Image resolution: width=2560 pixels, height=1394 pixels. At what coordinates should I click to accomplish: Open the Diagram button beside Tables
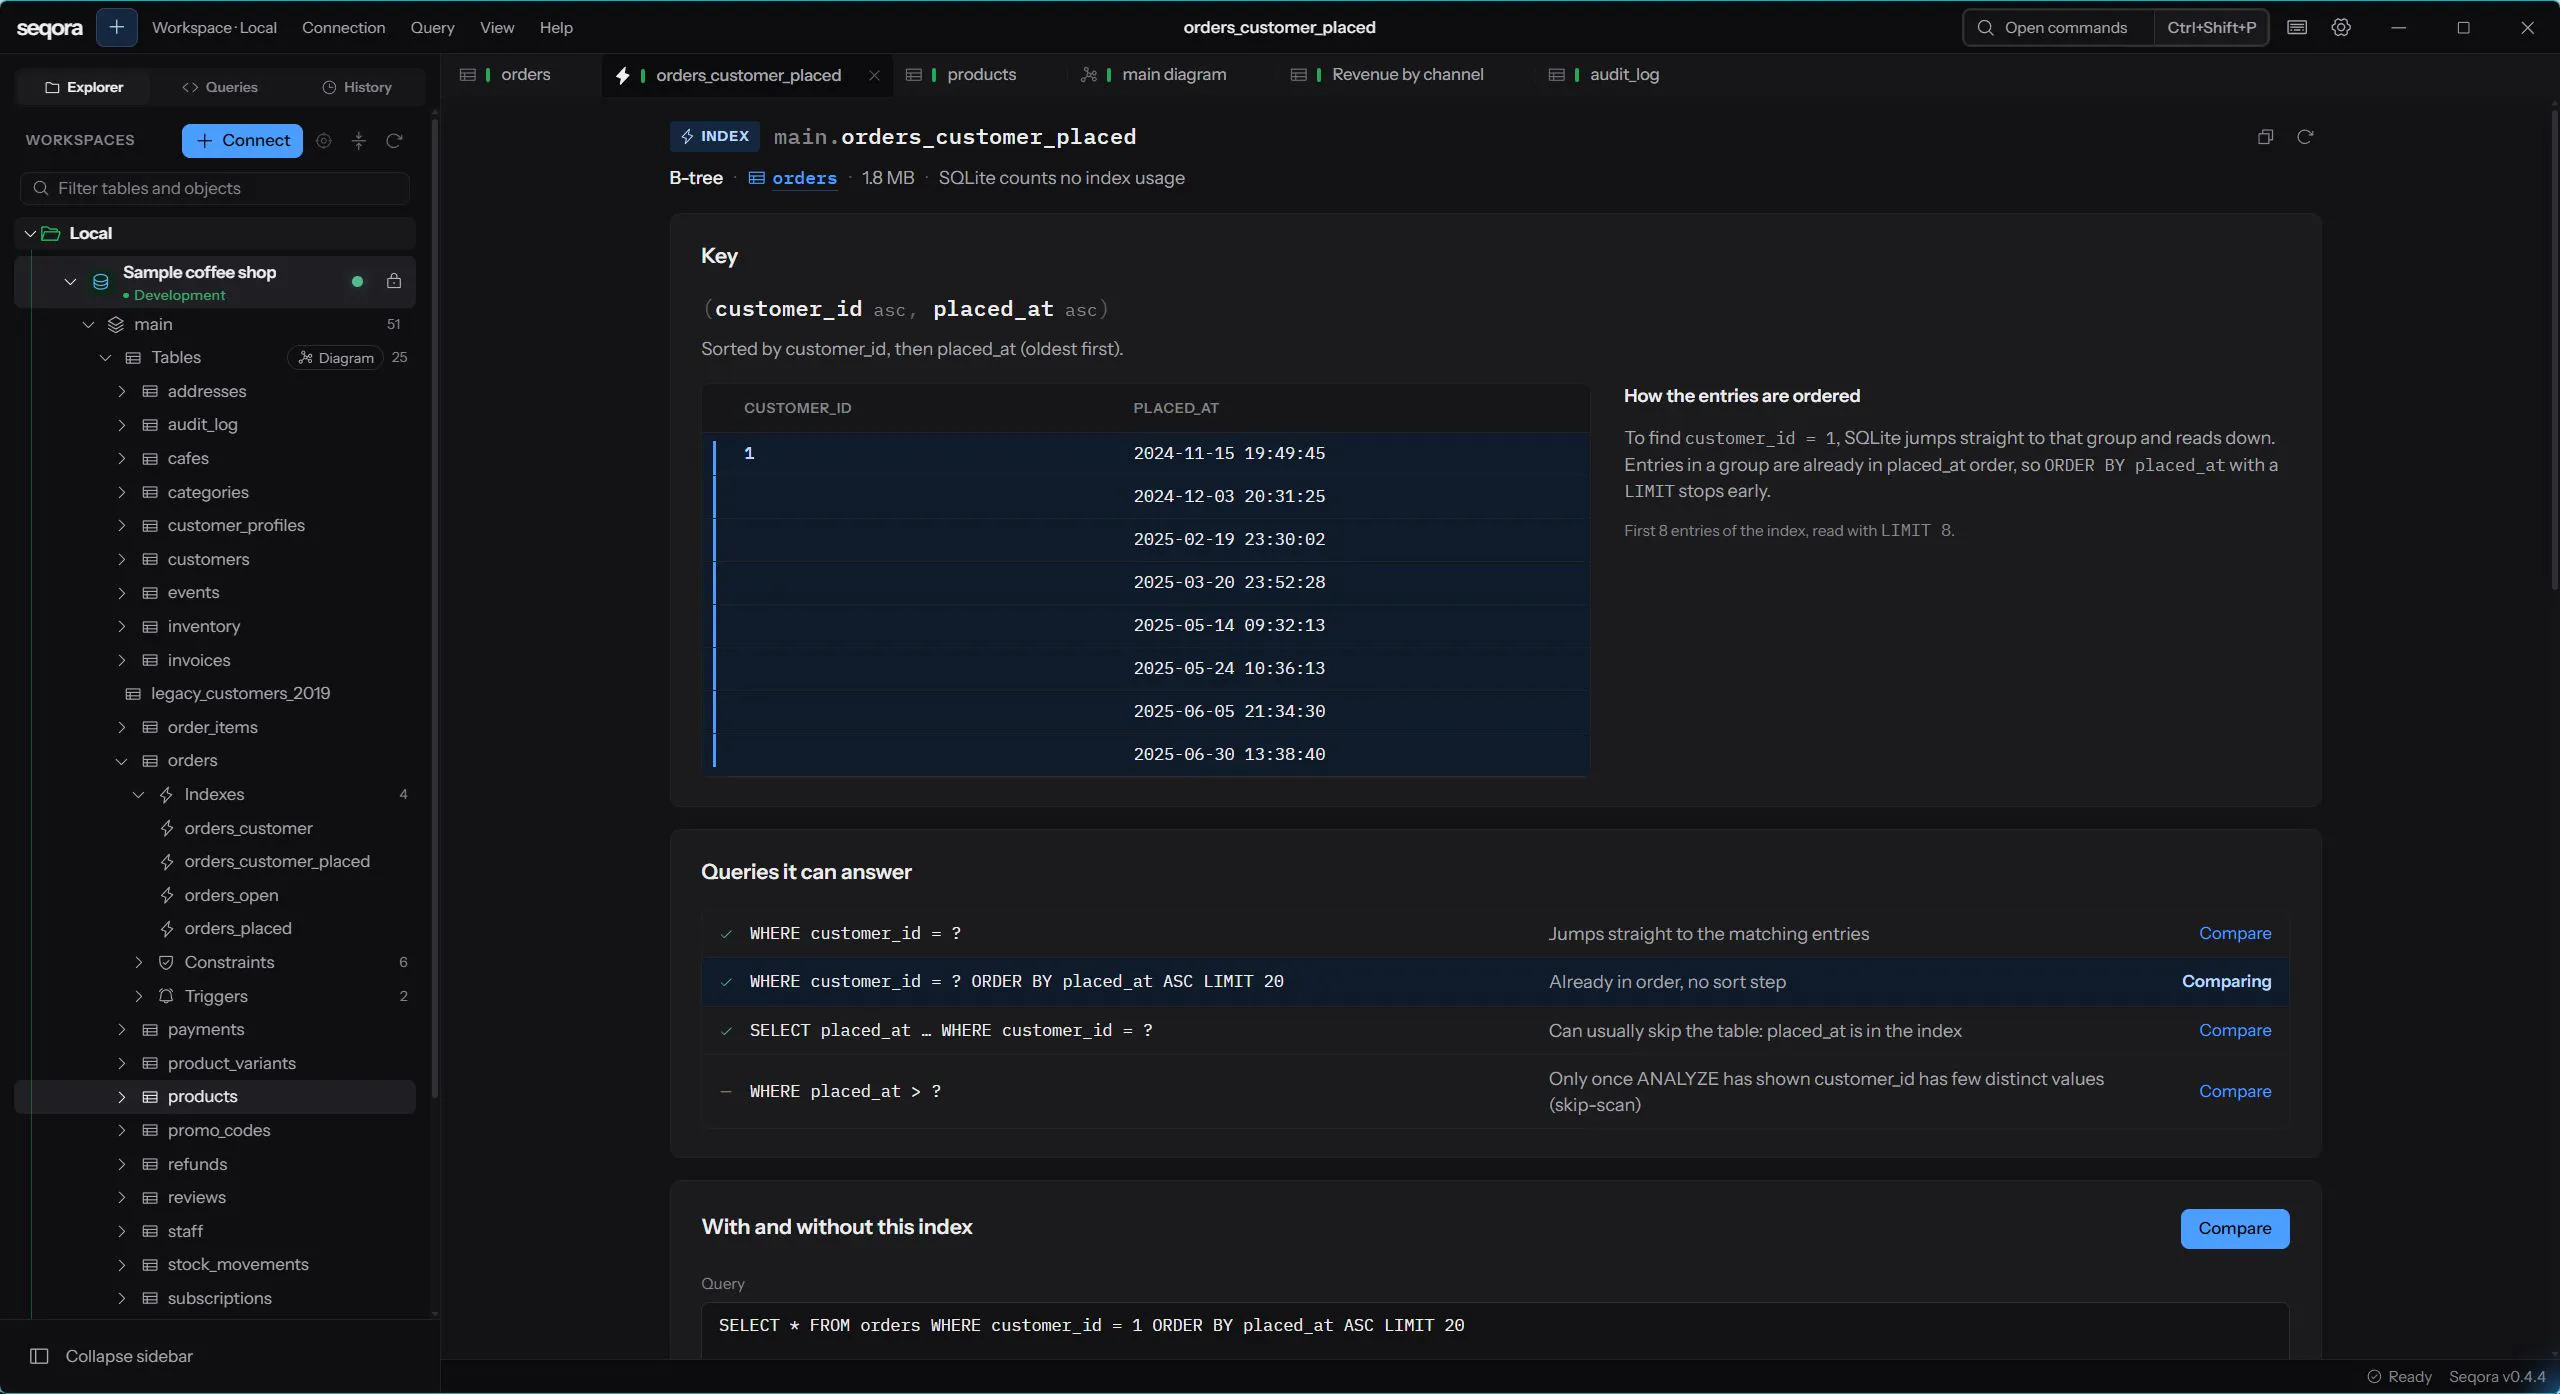point(335,358)
